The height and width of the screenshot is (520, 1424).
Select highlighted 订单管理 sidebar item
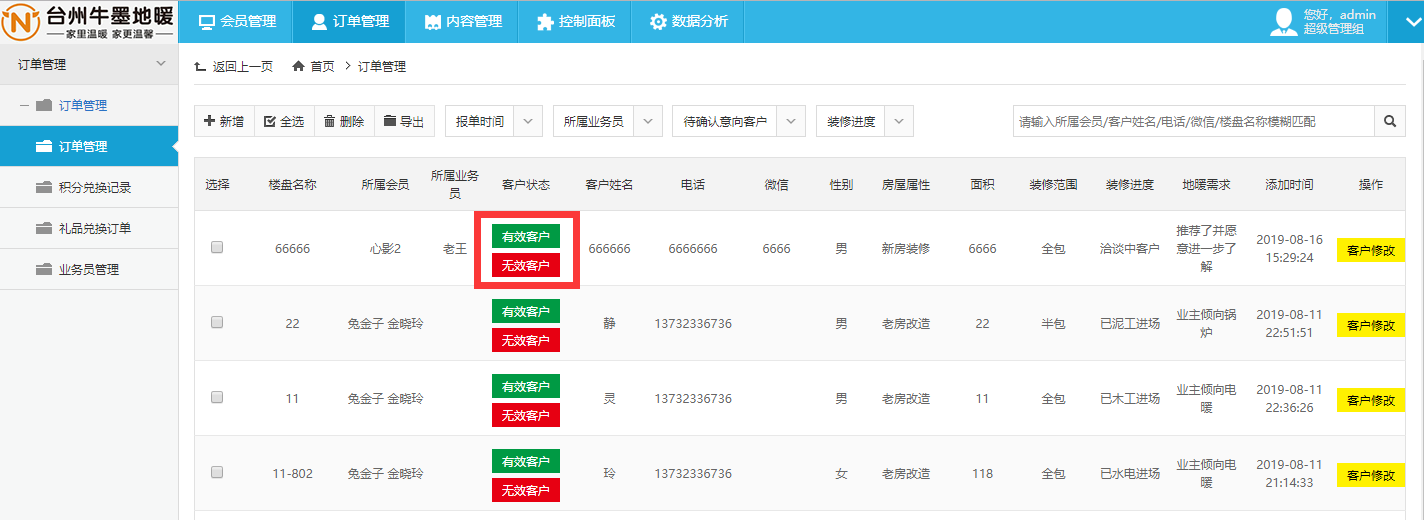[x=89, y=146]
